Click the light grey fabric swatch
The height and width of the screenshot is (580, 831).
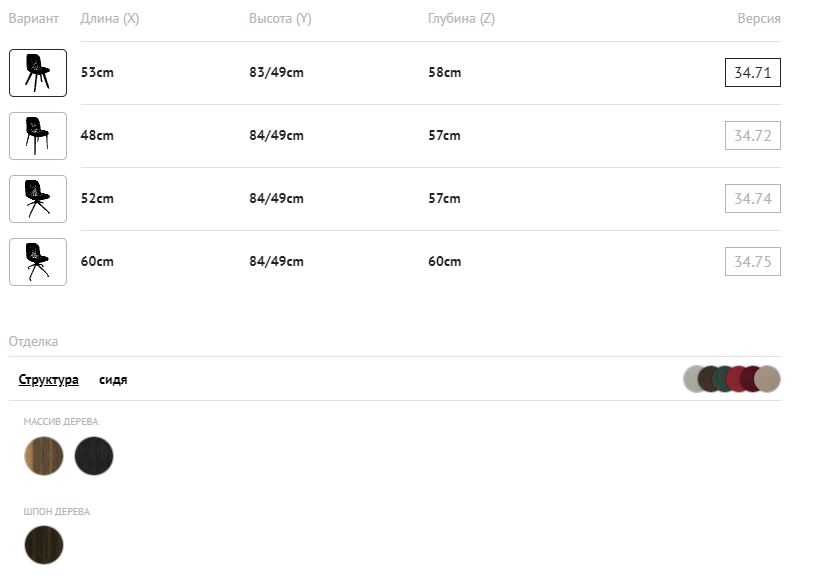[692, 379]
